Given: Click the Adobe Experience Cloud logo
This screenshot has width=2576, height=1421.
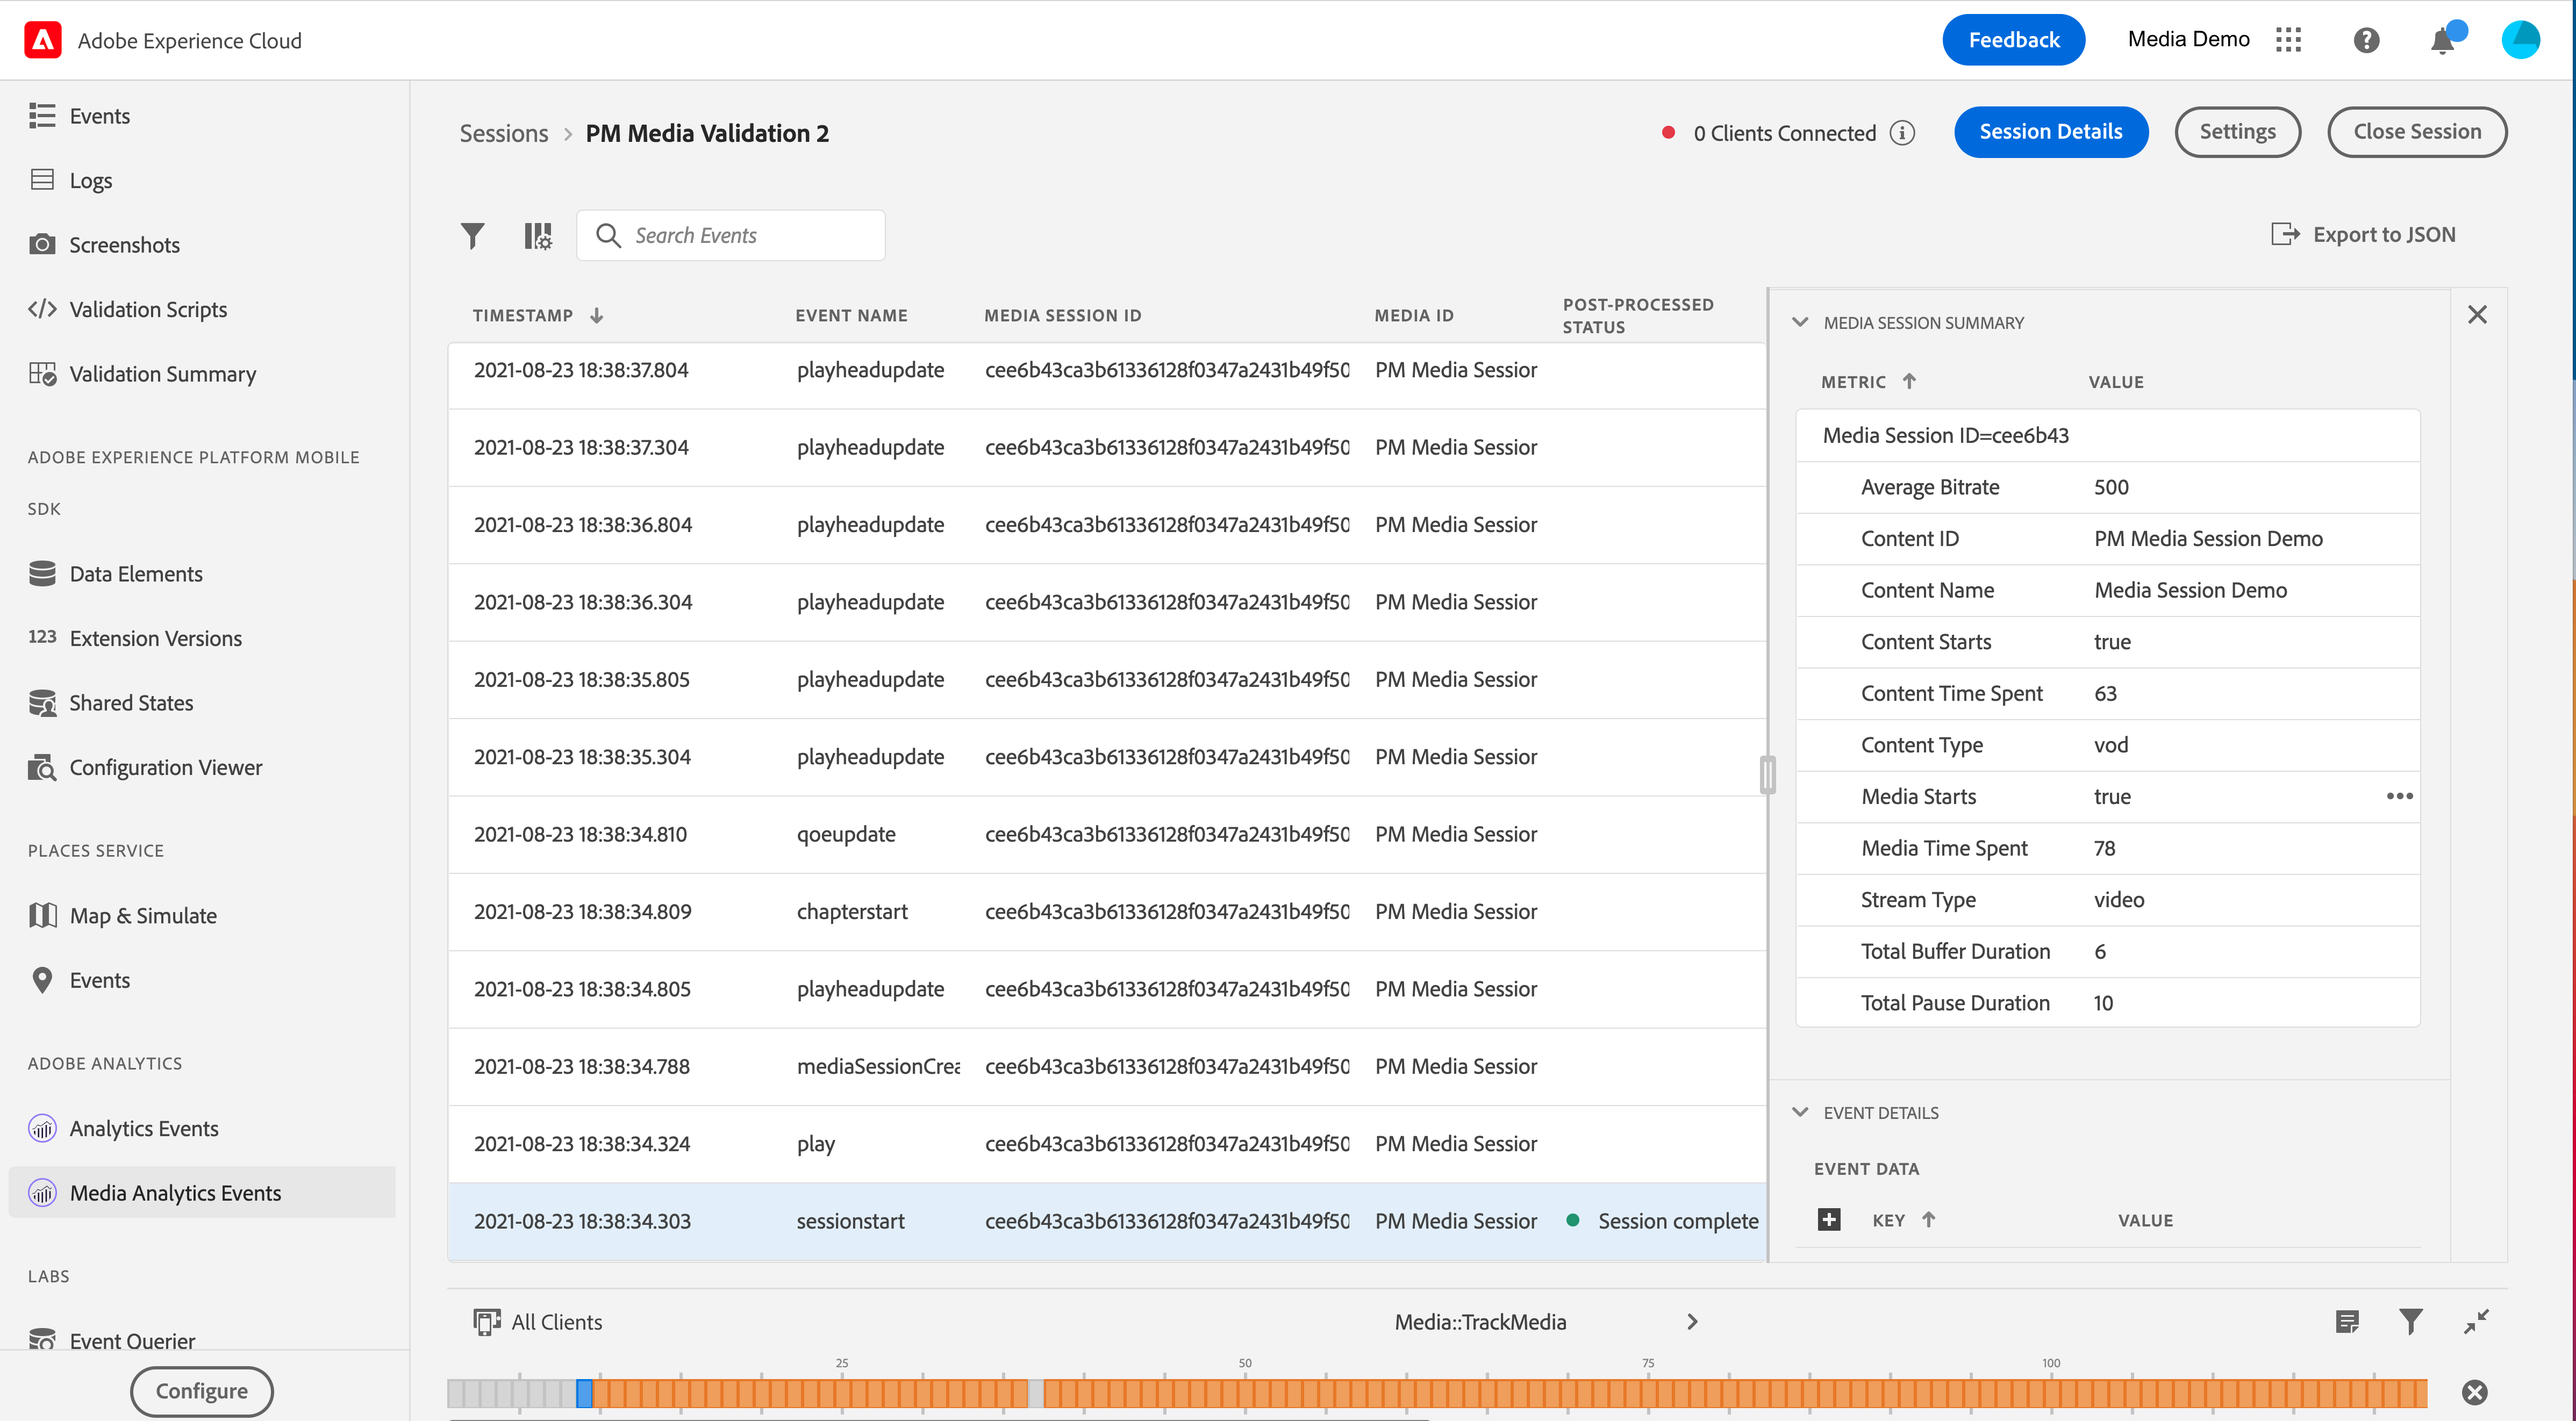Looking at the screenshot, I should [43, 40].
